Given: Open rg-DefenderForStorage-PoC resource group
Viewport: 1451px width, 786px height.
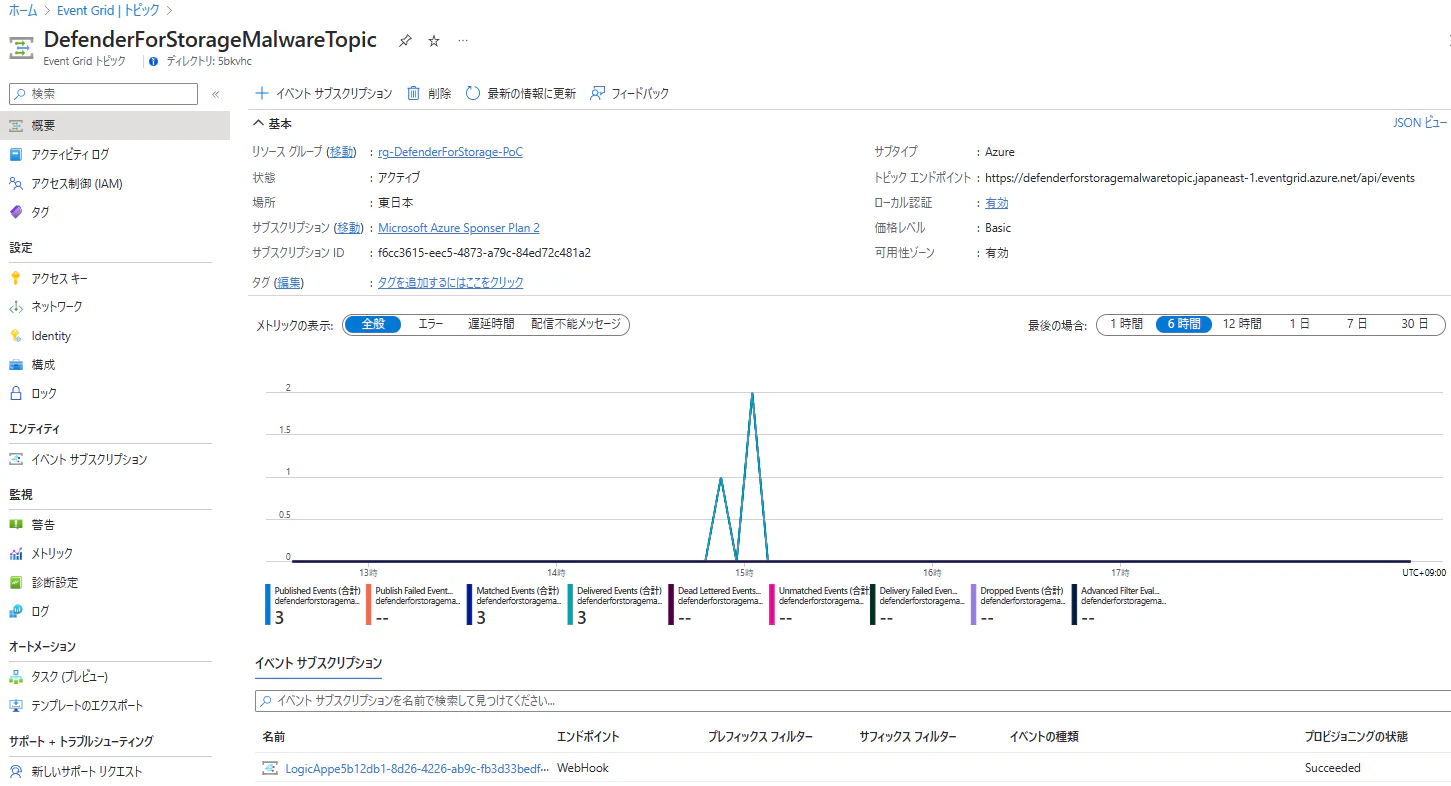Looking at the screenshot, I should (450, 152).
